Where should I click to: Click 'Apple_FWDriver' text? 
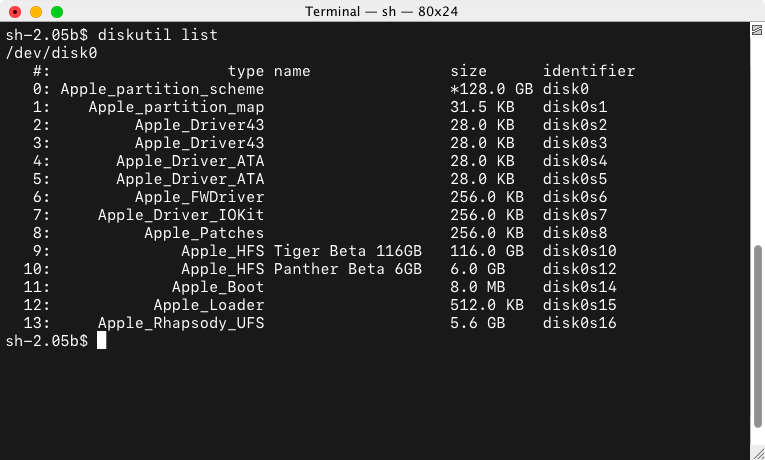tap(200, 197)
